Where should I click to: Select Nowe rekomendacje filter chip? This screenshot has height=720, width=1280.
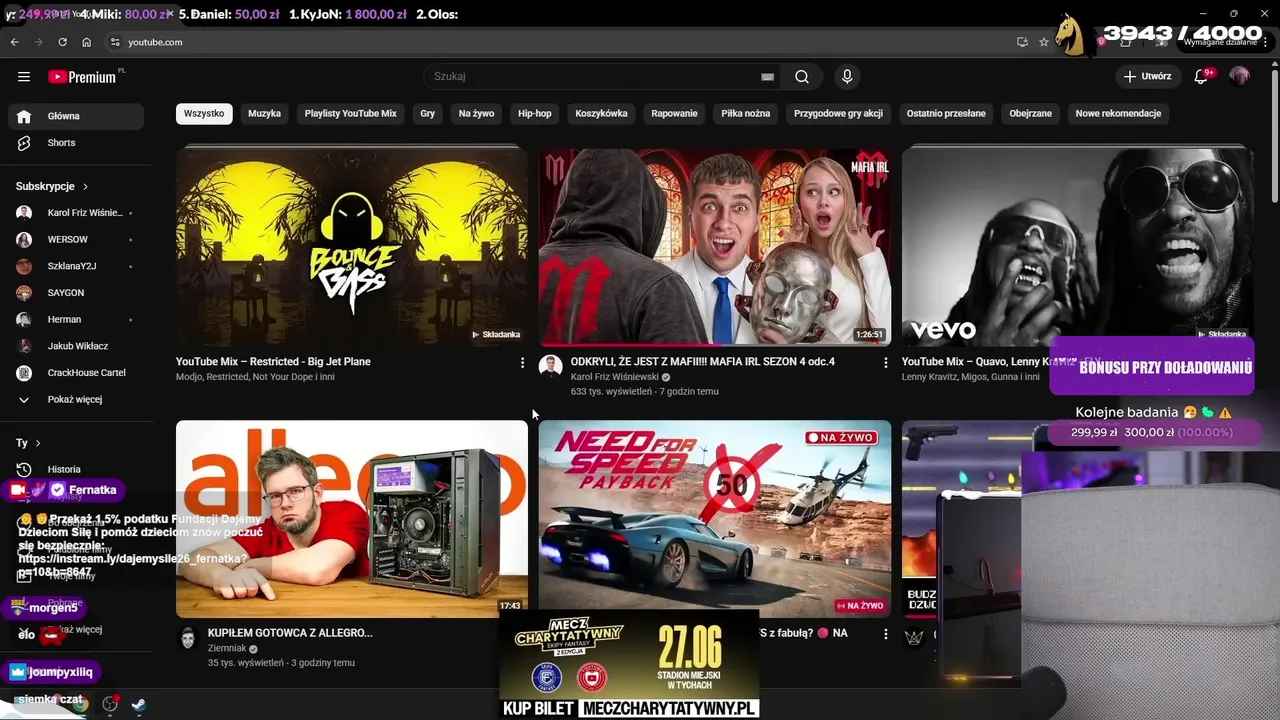pos(1118,114)
